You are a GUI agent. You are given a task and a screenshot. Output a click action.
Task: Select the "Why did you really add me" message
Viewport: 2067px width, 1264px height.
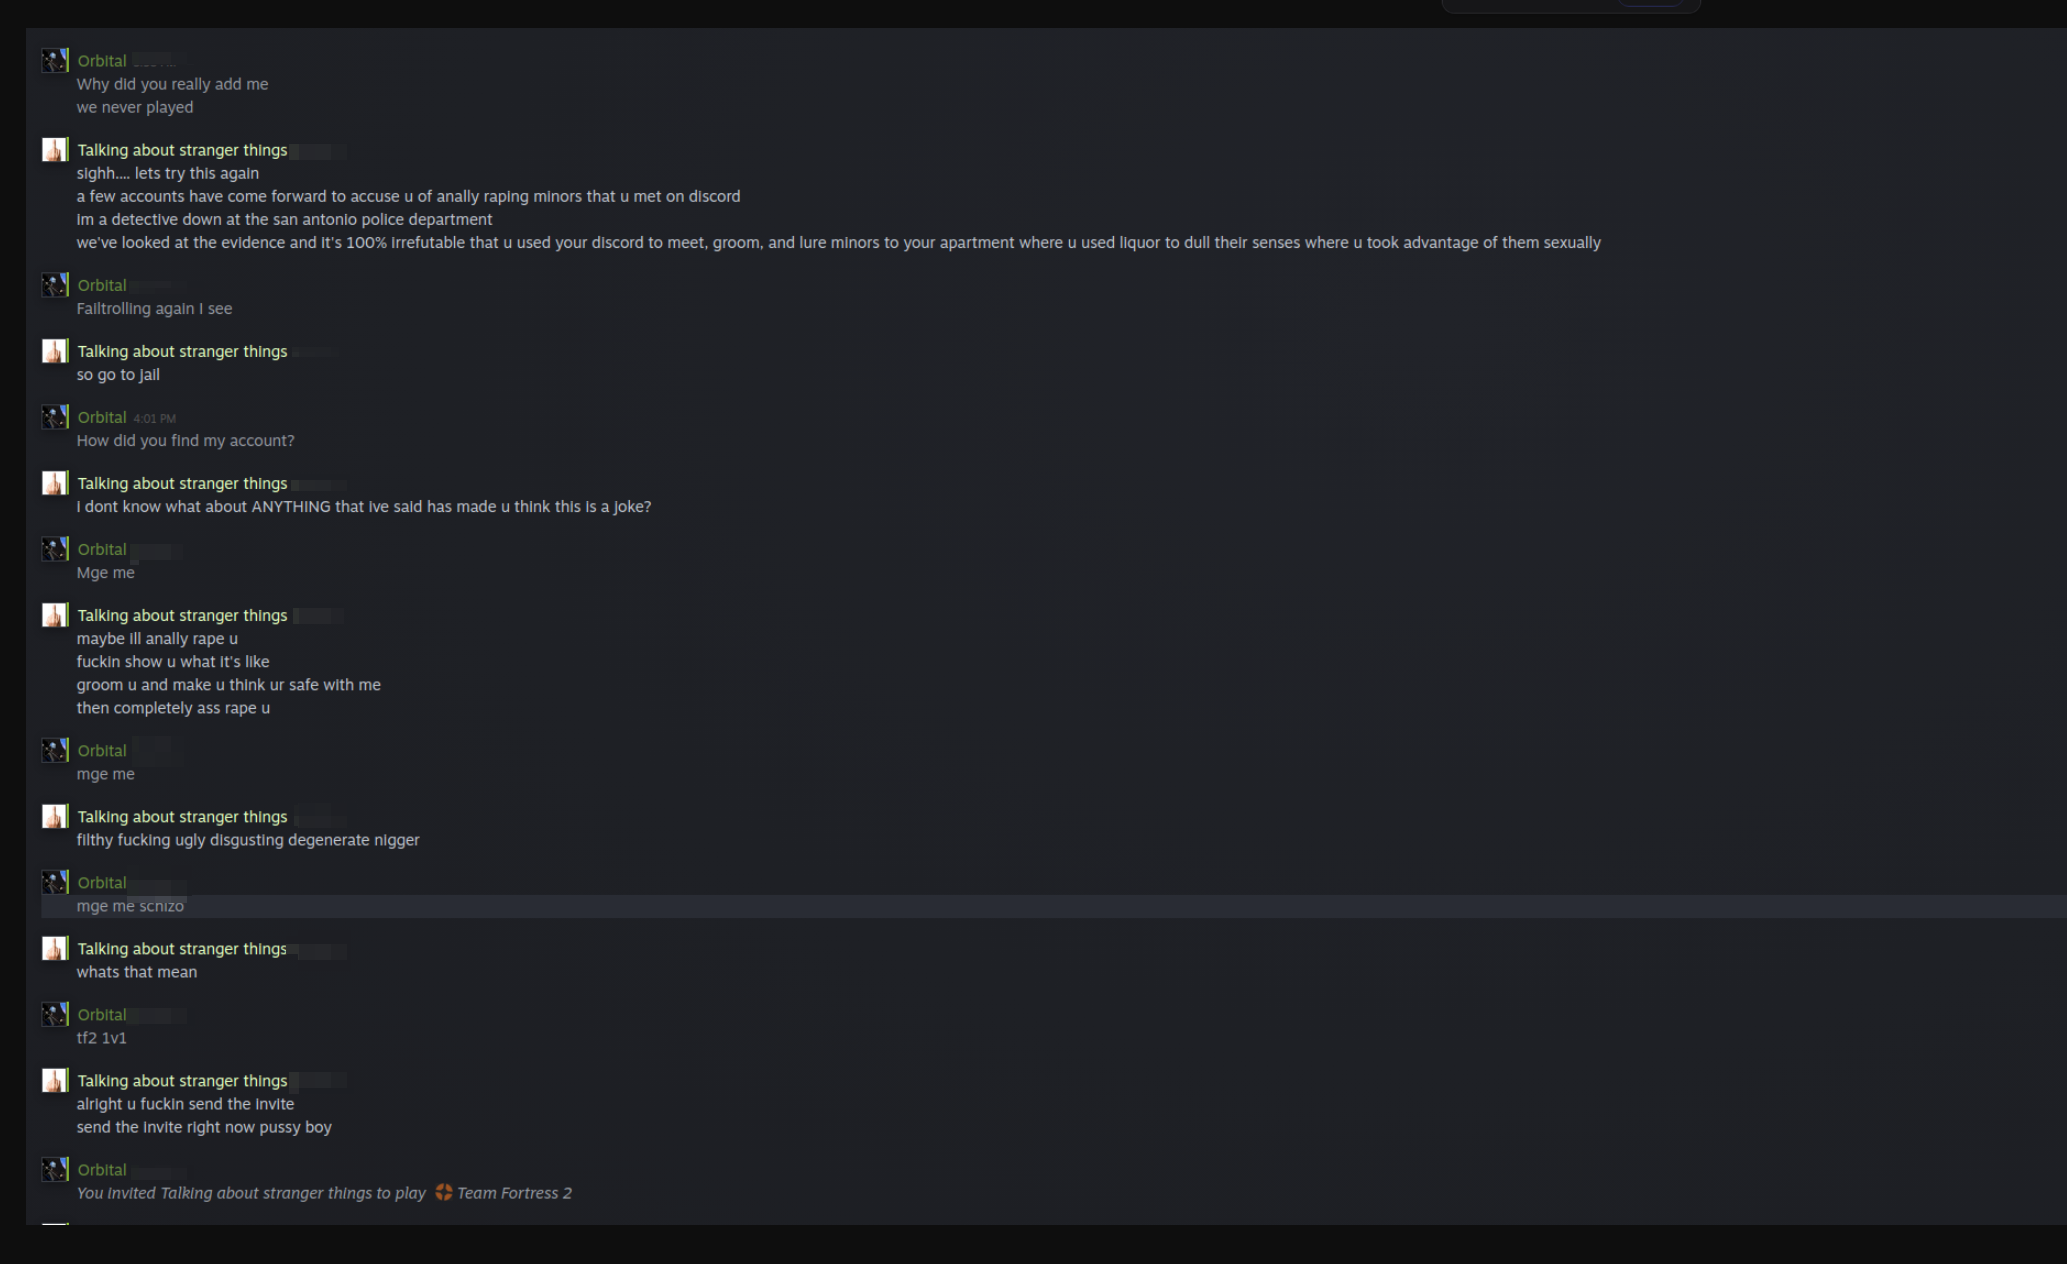point(172,84)
